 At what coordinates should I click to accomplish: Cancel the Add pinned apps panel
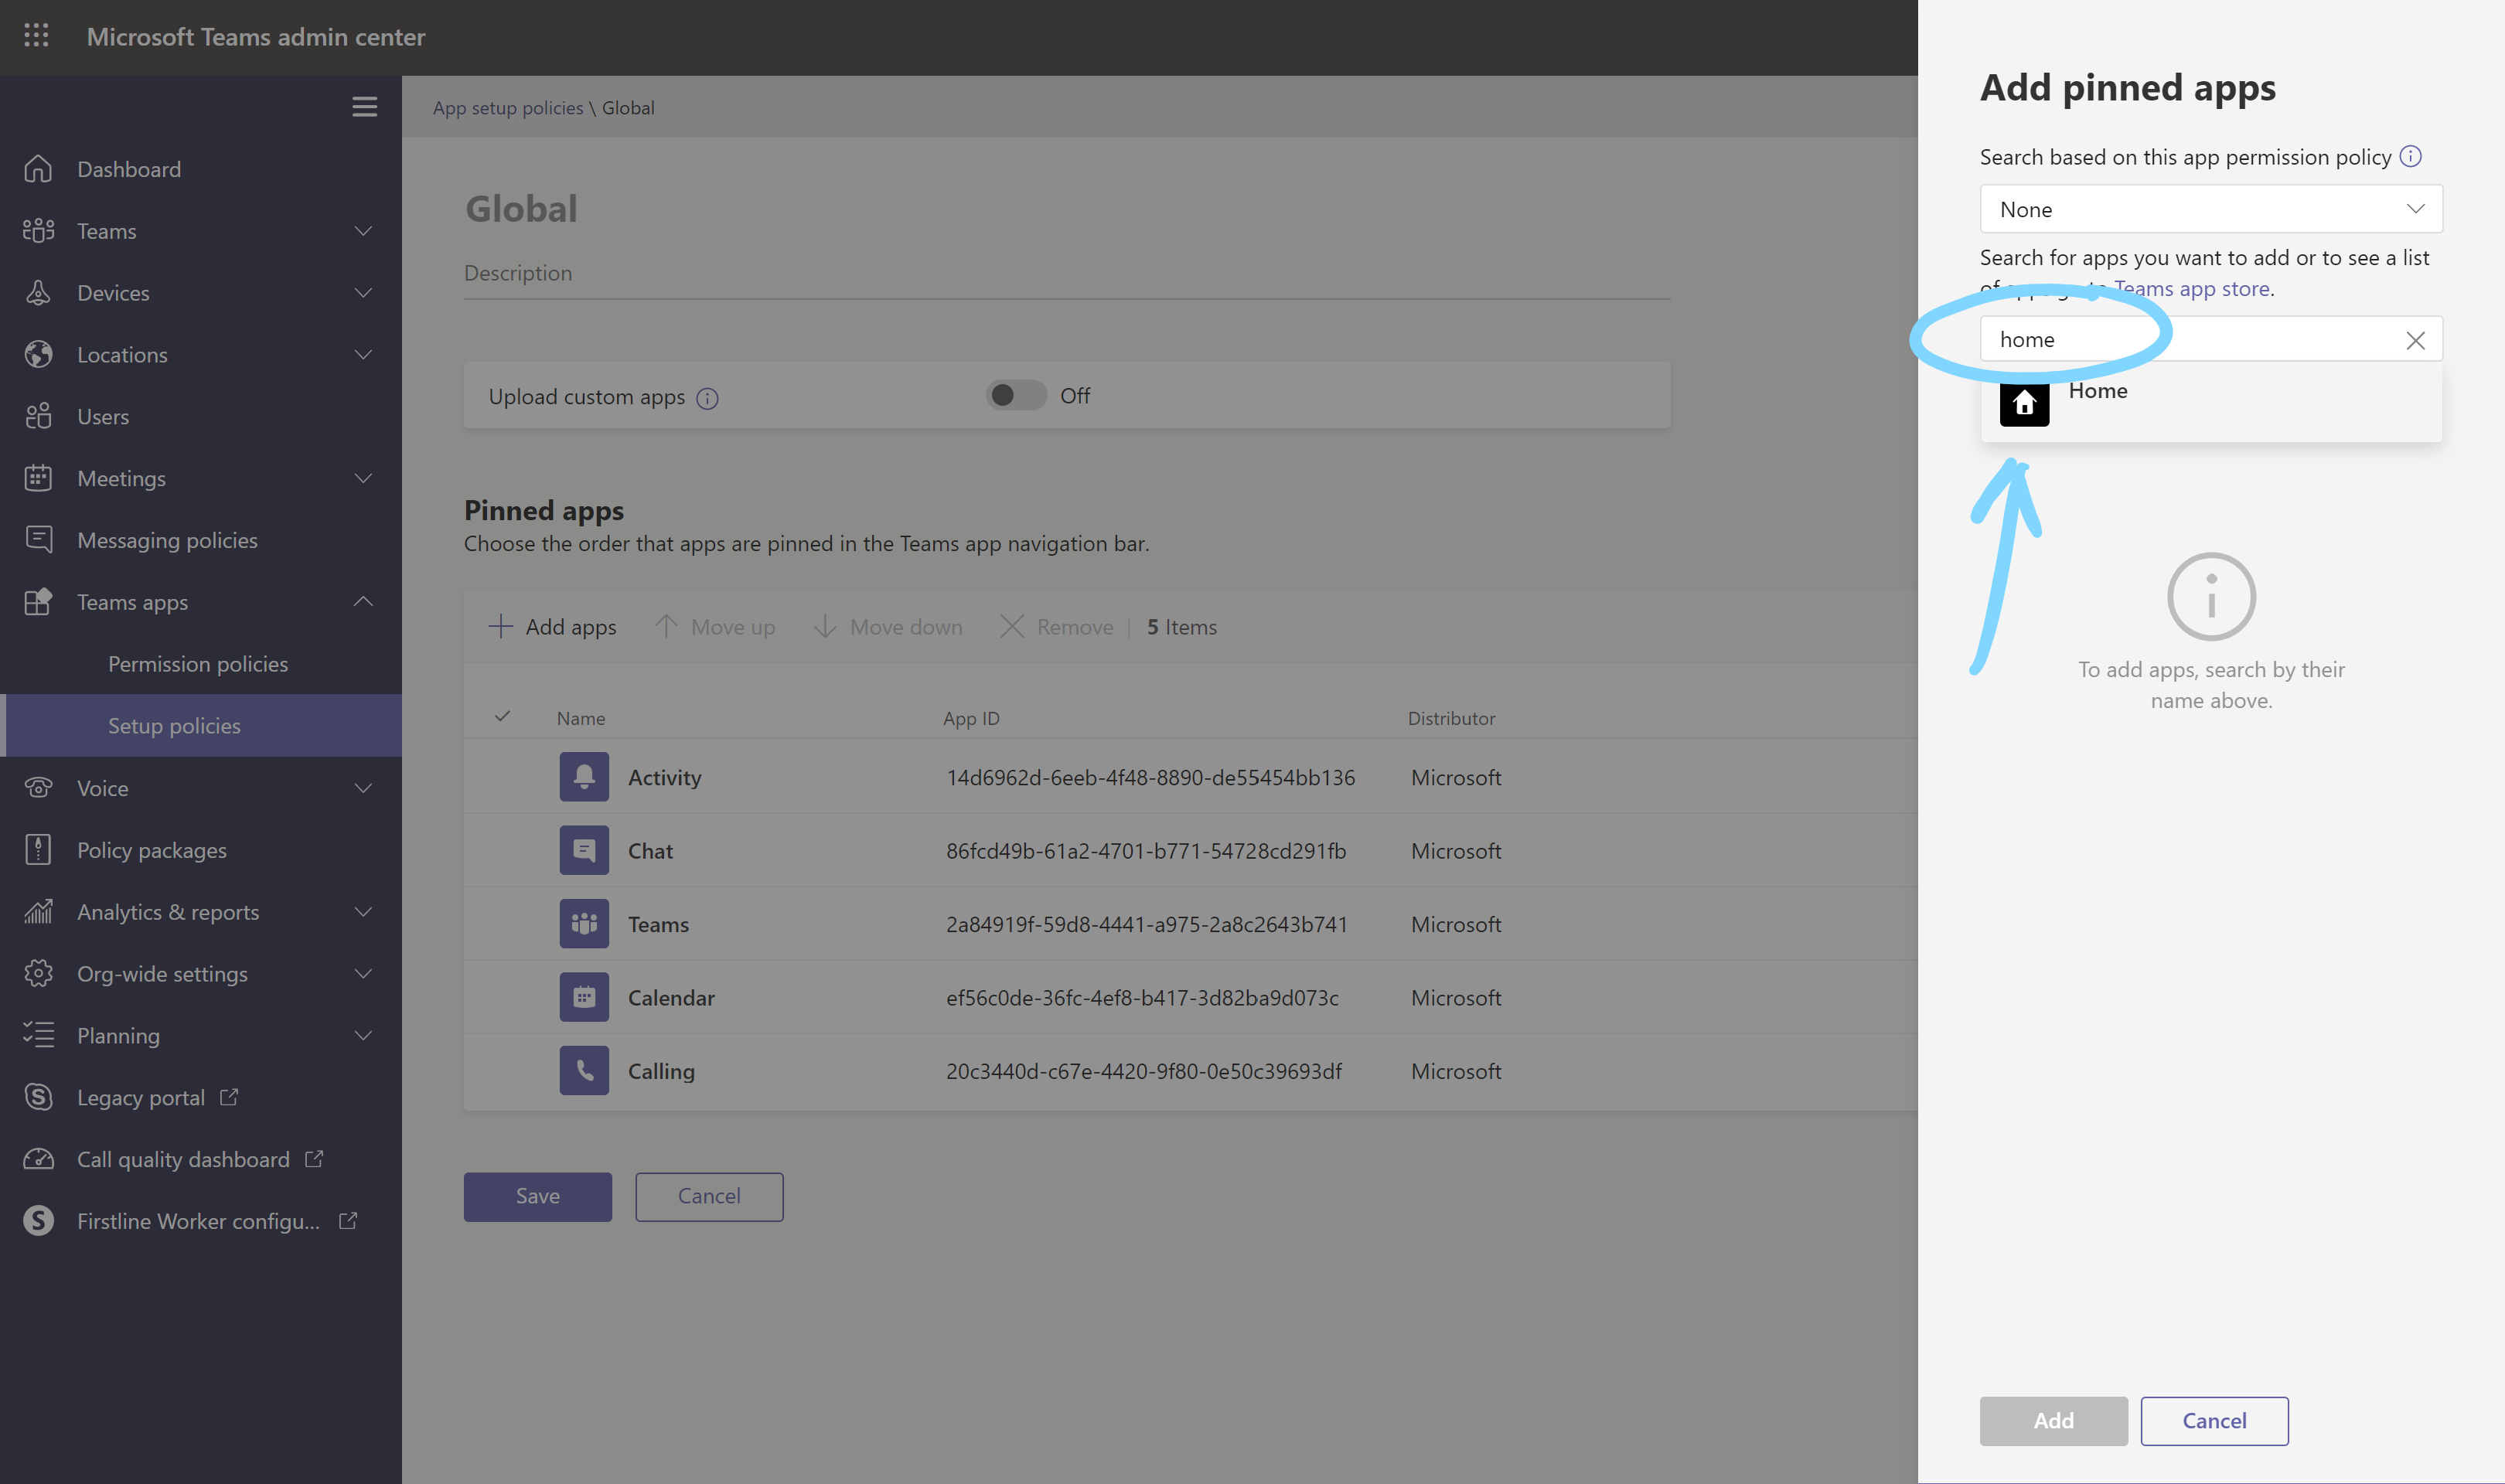pyautogui.click(x=2213, y=1420)
